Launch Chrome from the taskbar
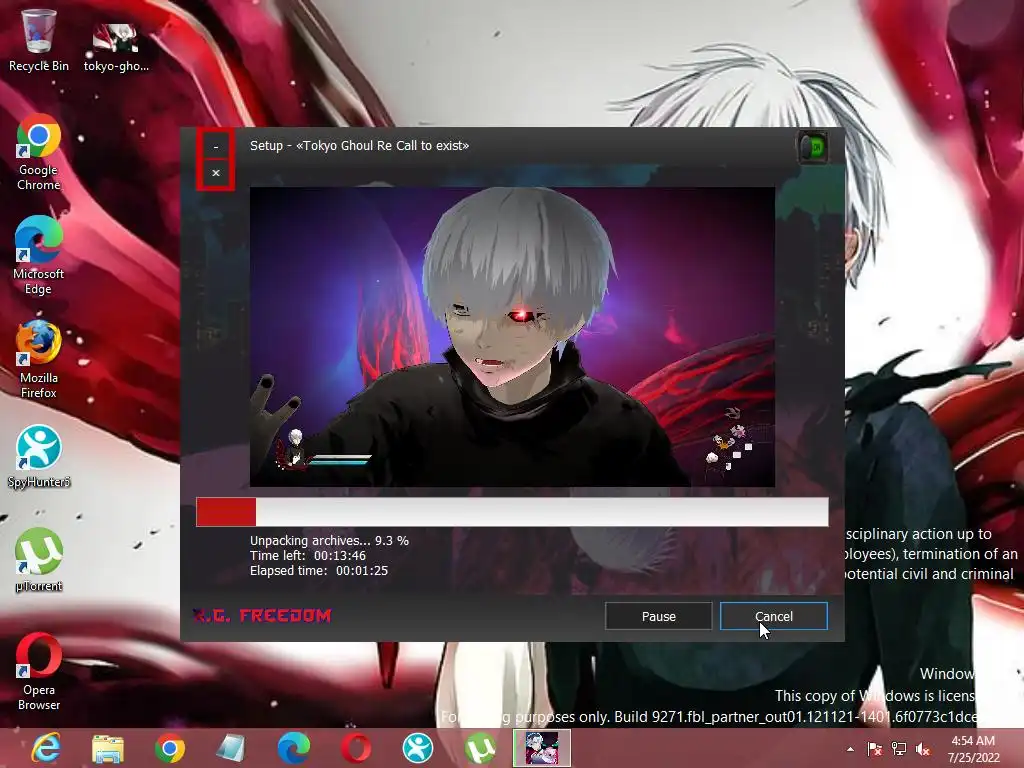Screen dimensions: 1024x768 click(x=170, y=748)
